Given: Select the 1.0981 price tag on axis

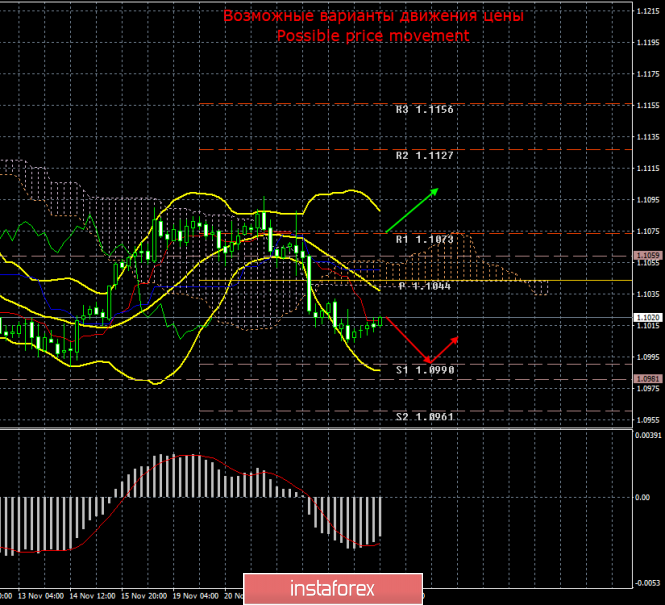Looking at the screenshot, I should coord(648,378).
